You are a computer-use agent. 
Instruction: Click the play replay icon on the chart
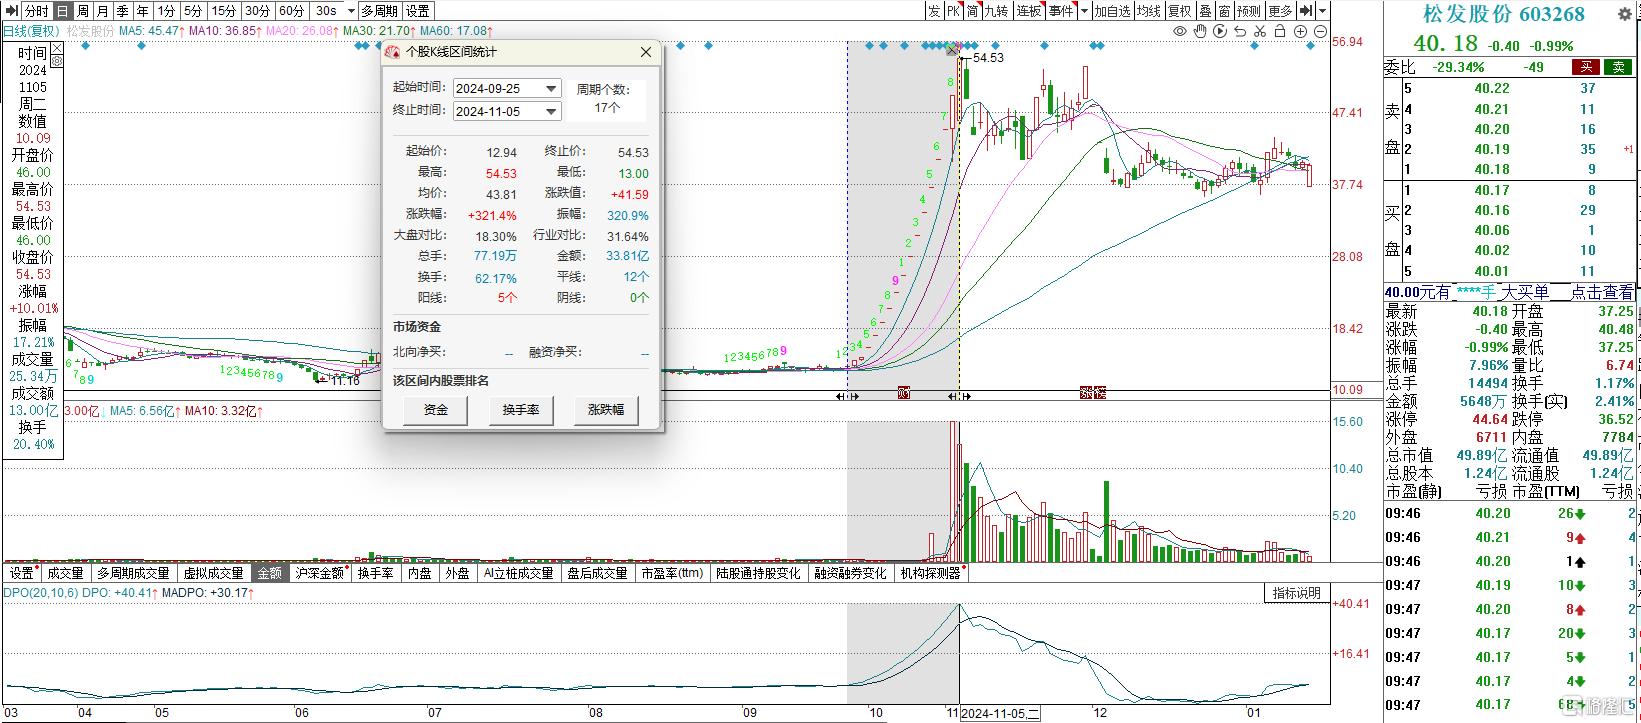[1220, 32]
